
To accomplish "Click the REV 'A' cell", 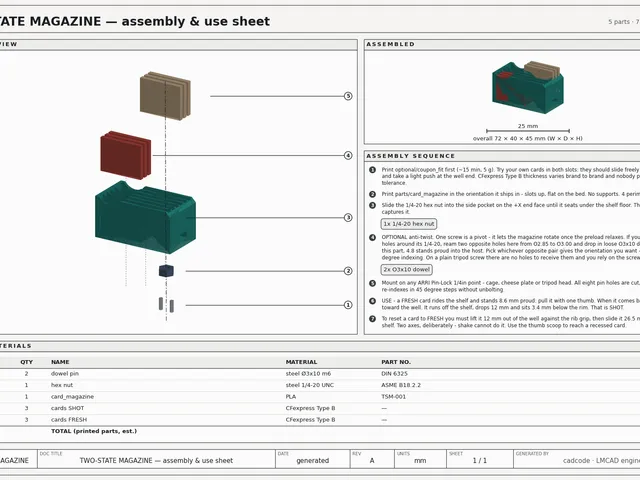I will (x=372, y=459).
